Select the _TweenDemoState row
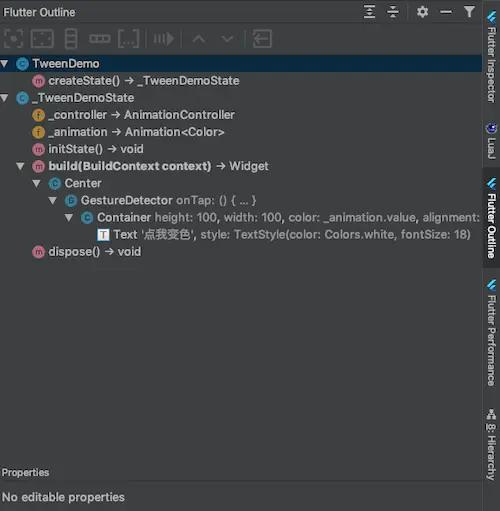 241,98
